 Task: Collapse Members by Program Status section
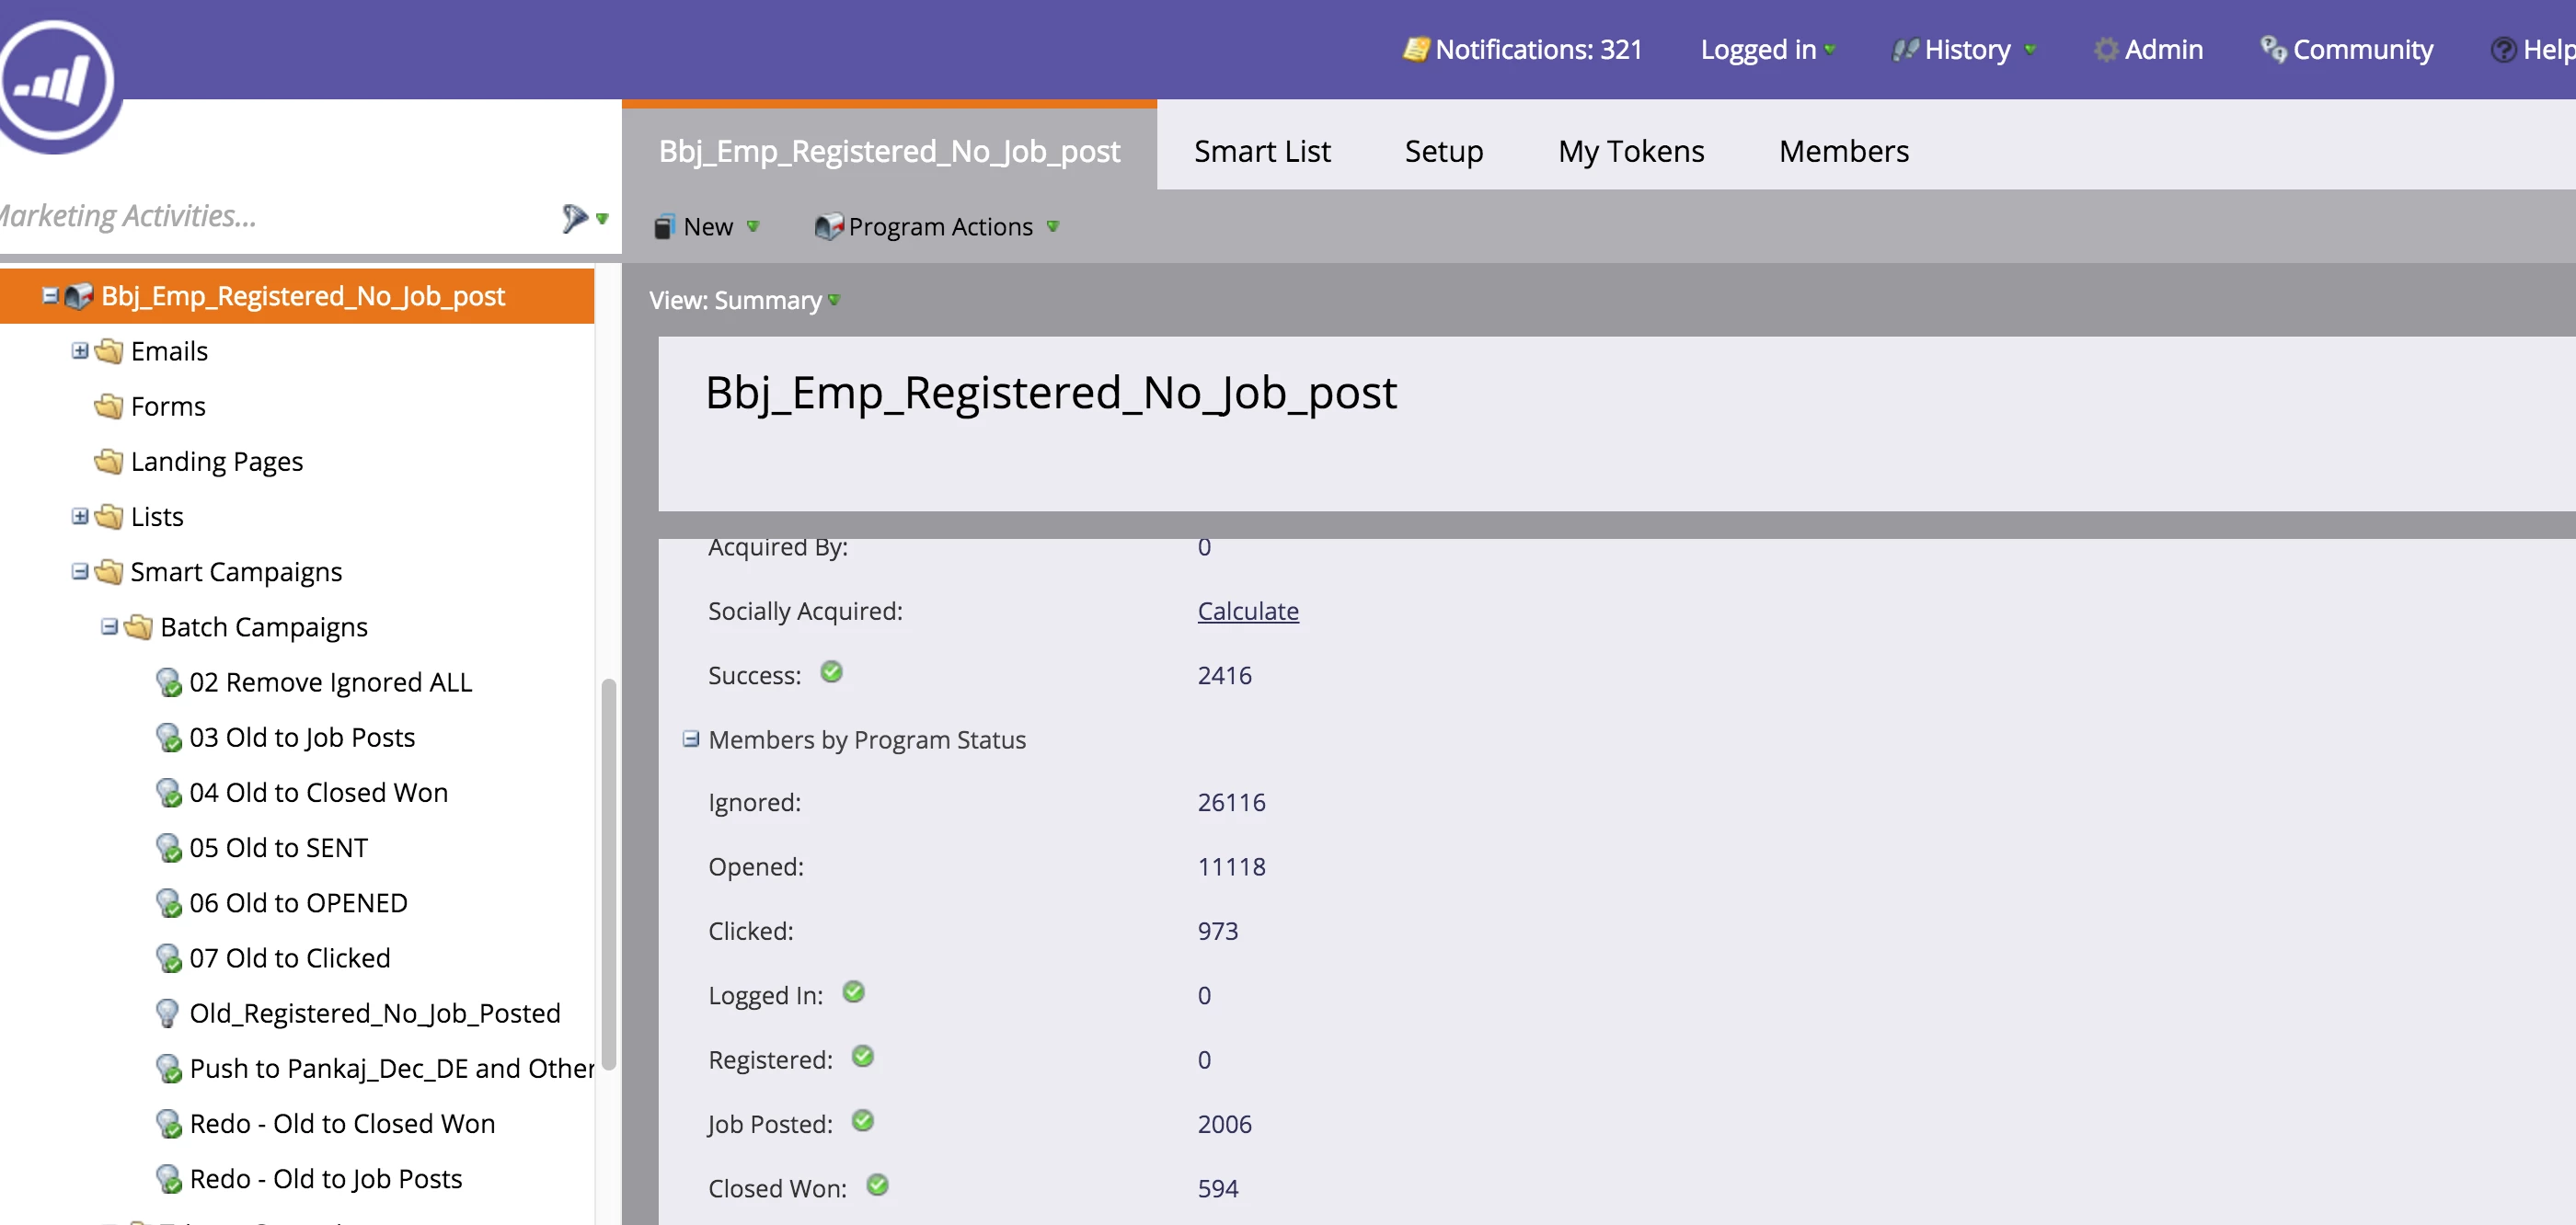pos(690,739)
